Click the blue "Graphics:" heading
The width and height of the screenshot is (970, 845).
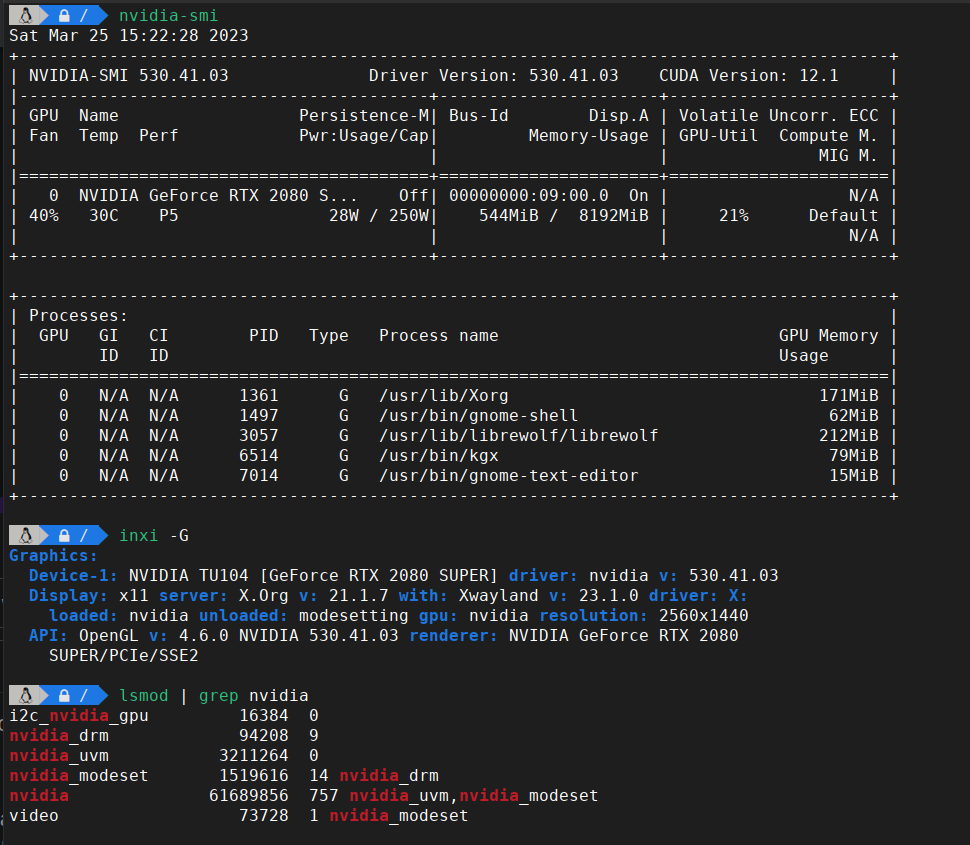pyautogui.click(x=54, y=555)
